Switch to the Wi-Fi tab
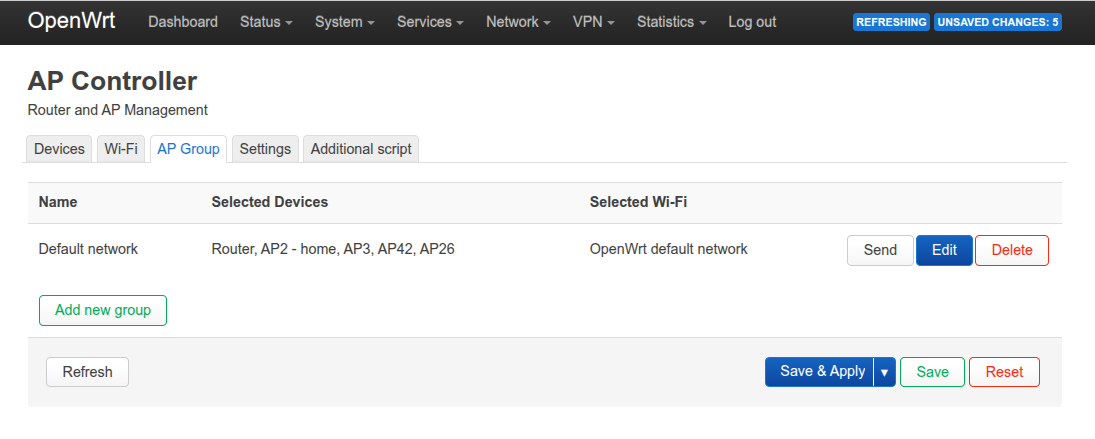This screenshot has height=439, width=1095. pyautogui.click(x=121, y=149)
